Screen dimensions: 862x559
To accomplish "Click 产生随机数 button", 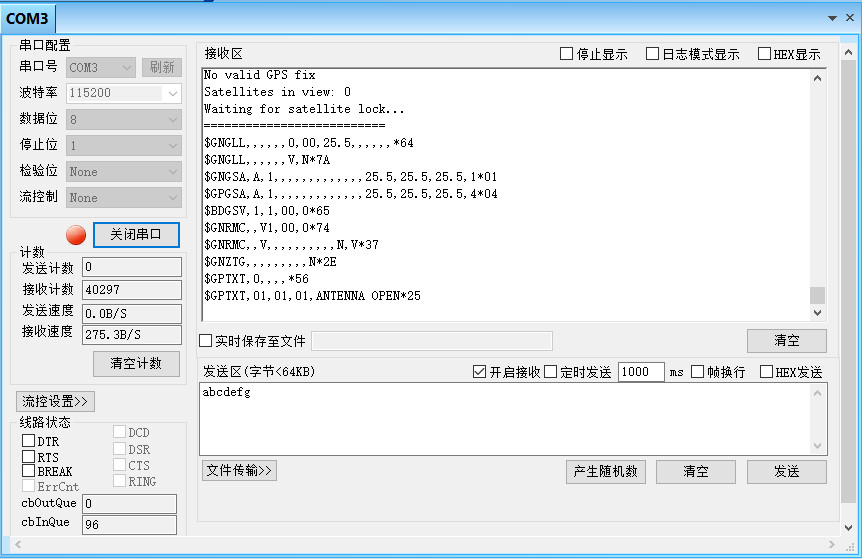I will point(606,472).
